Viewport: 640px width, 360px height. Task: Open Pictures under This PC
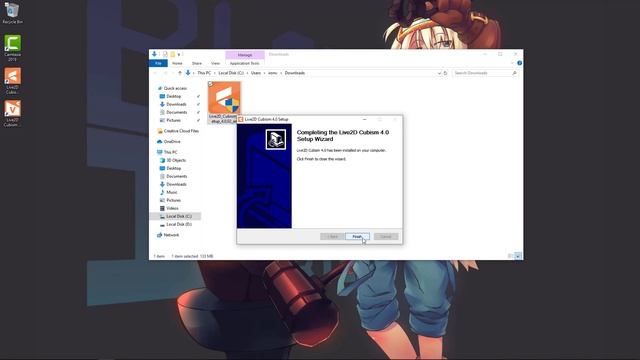tap(173, 200)
